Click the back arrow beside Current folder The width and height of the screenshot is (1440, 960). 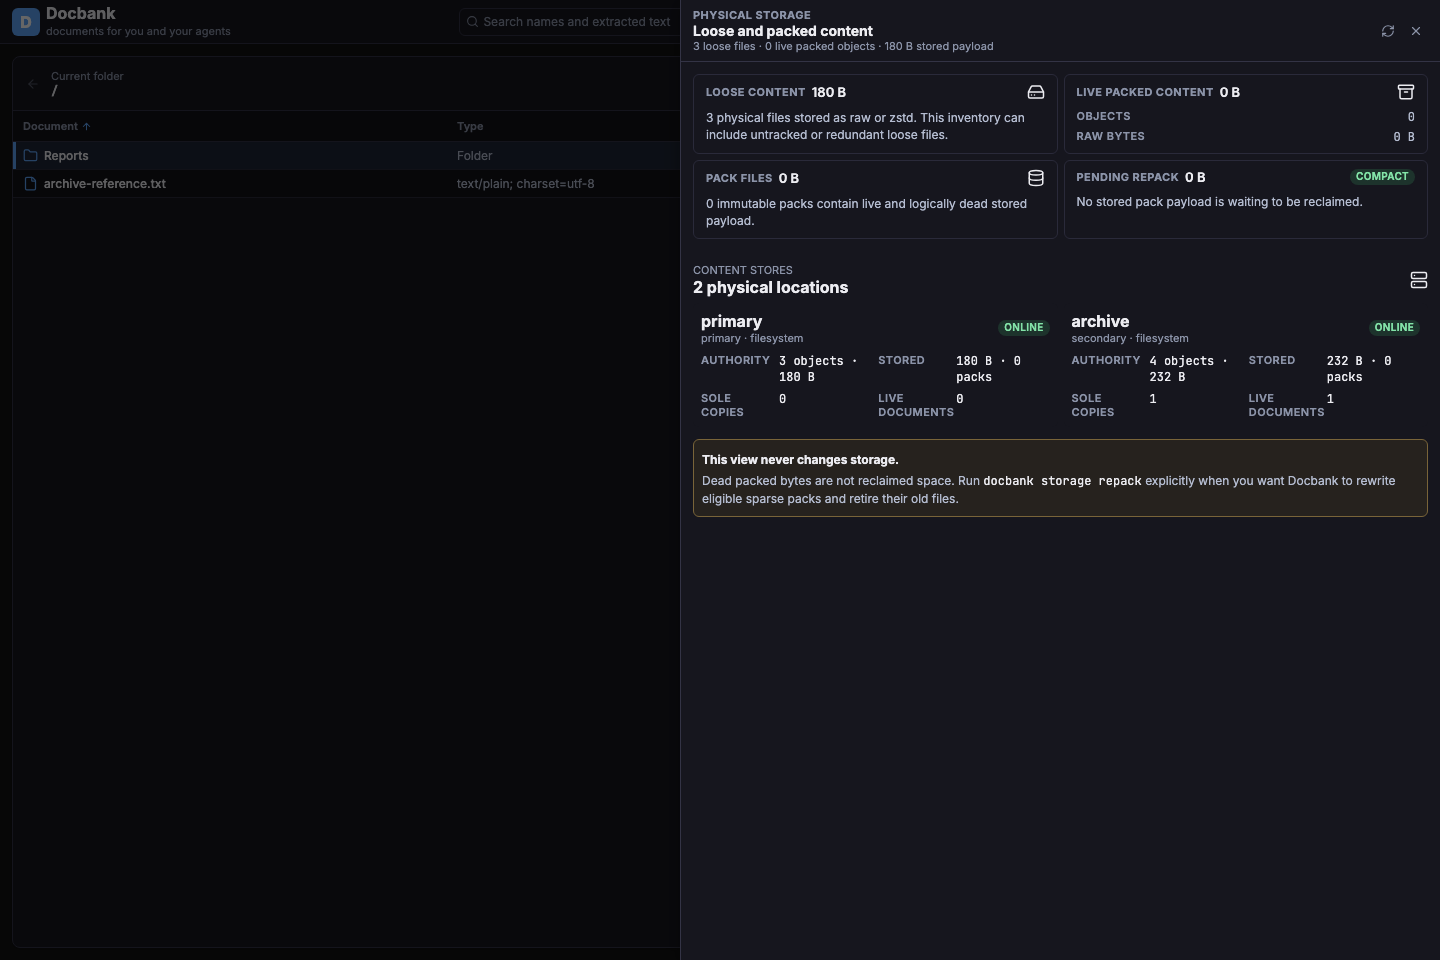pos(33,84)
